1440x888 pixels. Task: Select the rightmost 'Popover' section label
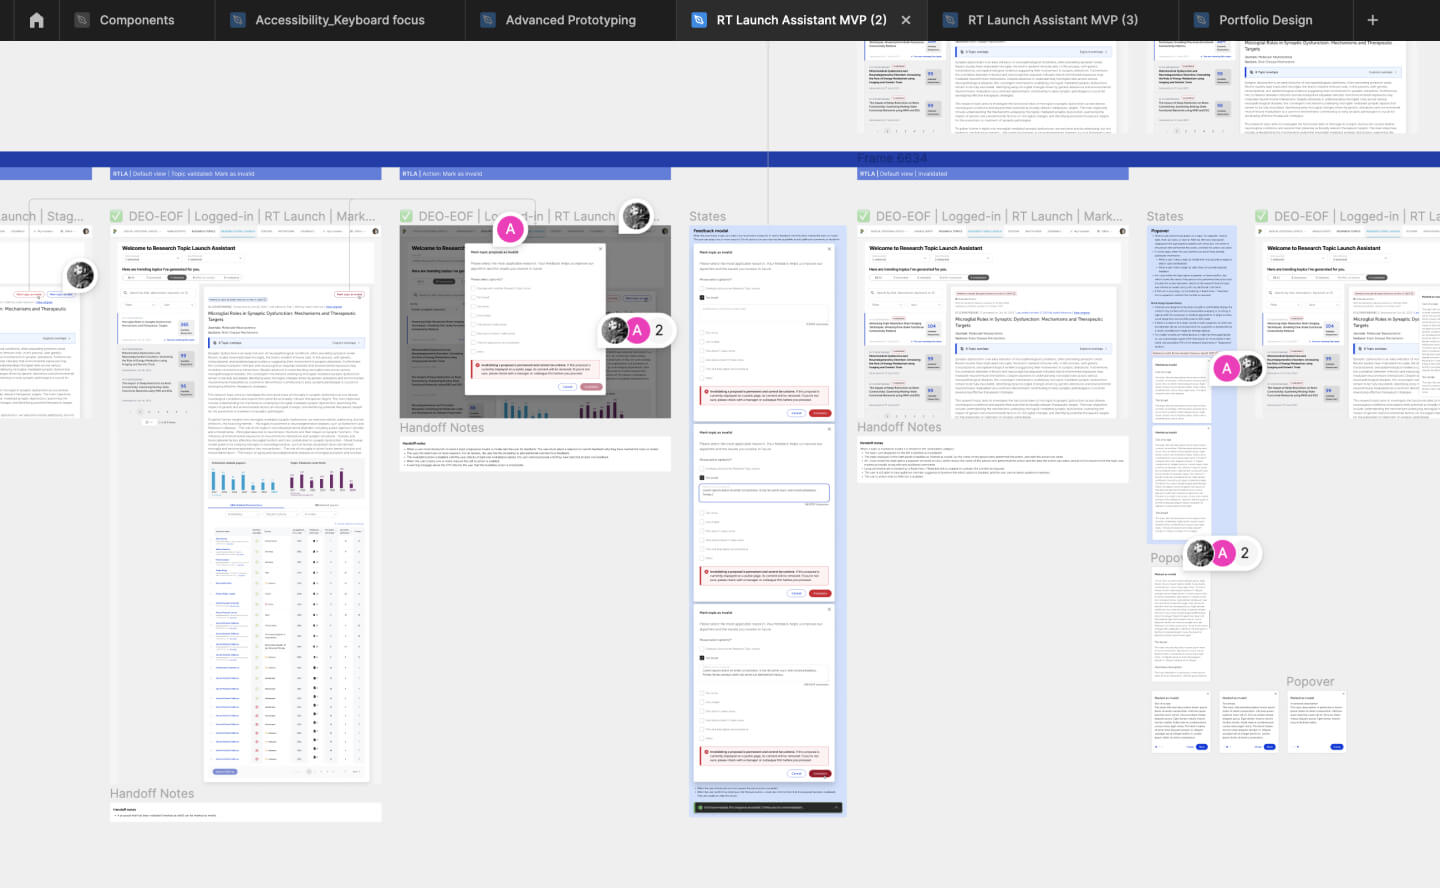coord(1310,682)
